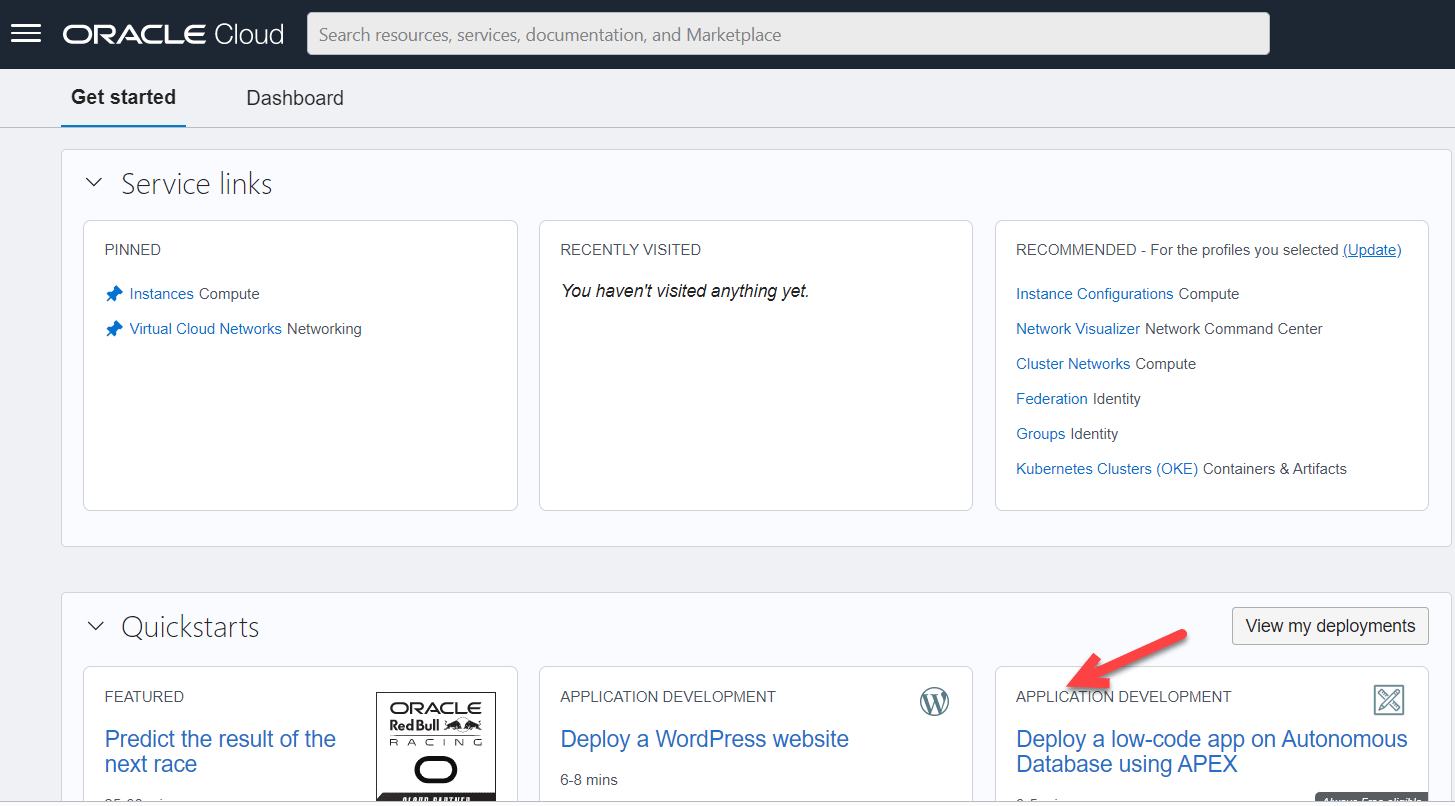Click APPLICATION DEVELOPMENT label on WordPress card
Screen dimensions: 1455x806
coord(668,697)
